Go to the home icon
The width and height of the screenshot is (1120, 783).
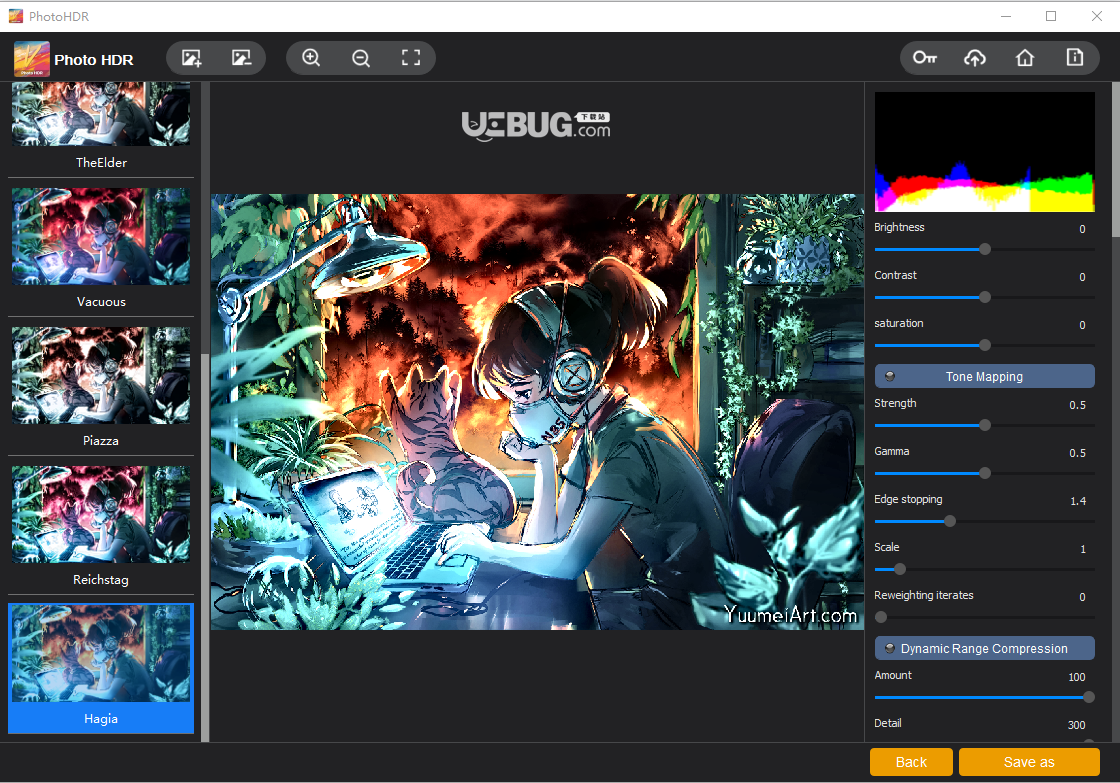point(1024,58)
